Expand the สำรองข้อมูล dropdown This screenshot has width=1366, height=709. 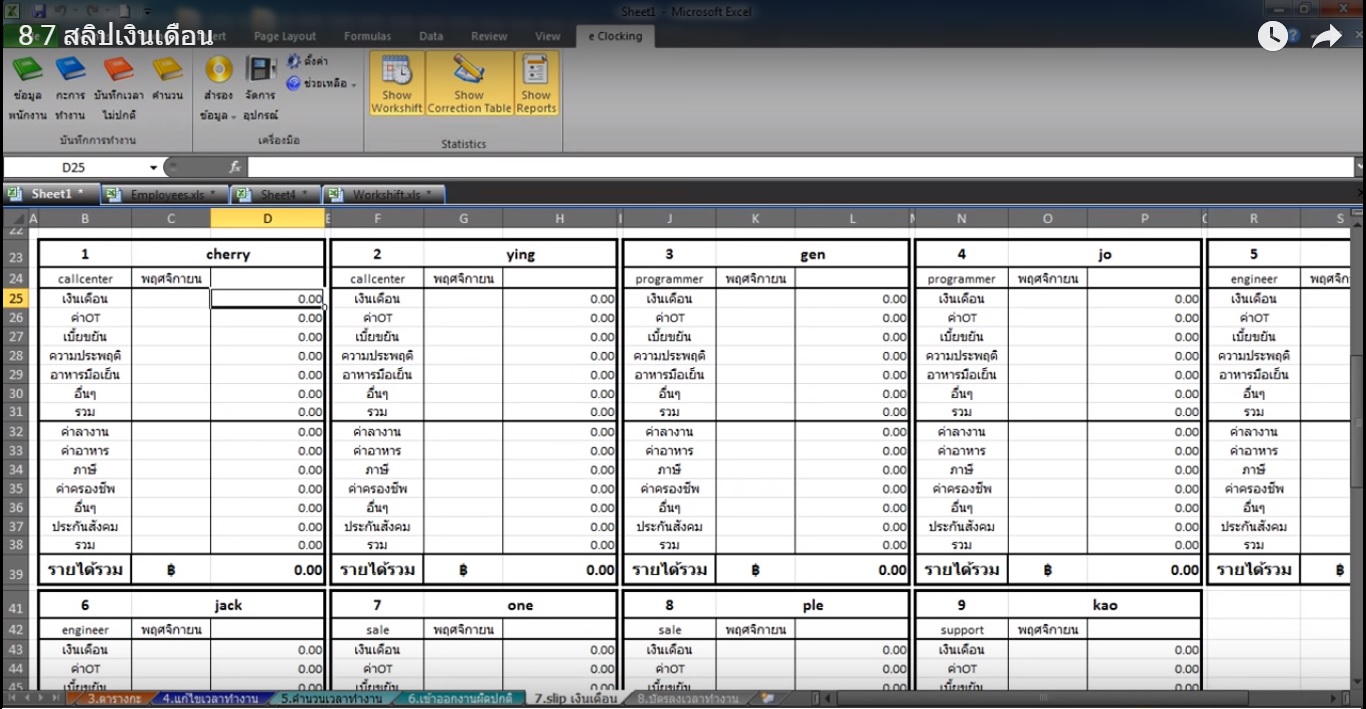tap(218, 116)
